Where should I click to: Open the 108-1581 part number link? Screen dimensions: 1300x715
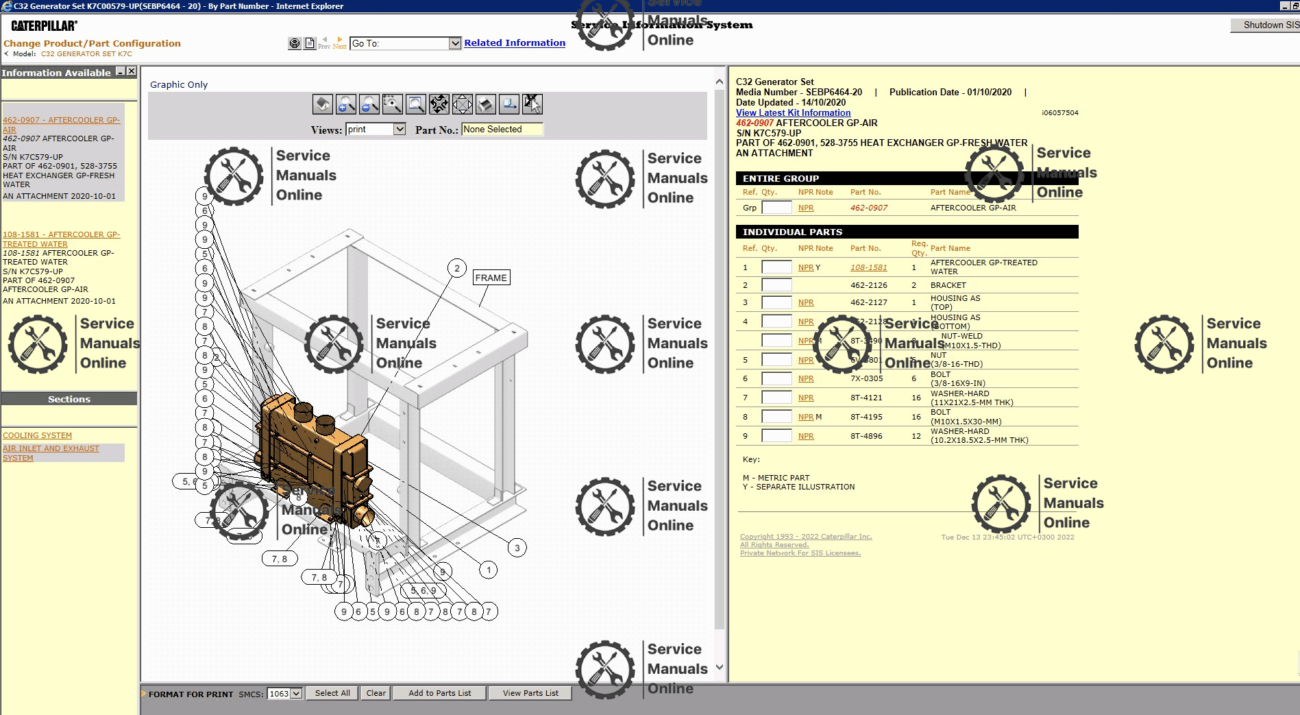tap(869, 267)
